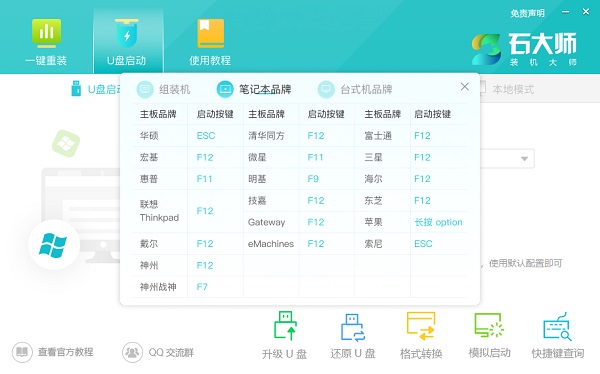Image resolution: width=600 pixels, height=374 pixels.
Task: Click the 三星 brand cell
Action: click(373, 157)
